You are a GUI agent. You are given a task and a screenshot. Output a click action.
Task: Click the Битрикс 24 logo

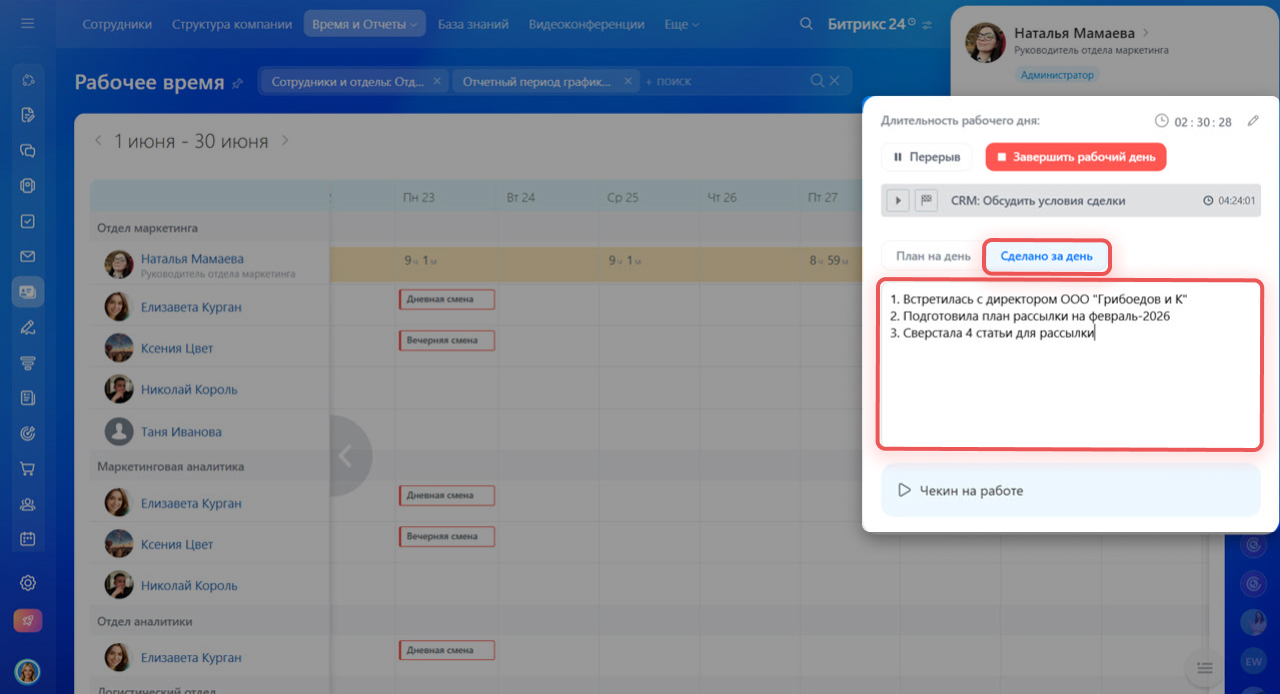coord(872,24)
